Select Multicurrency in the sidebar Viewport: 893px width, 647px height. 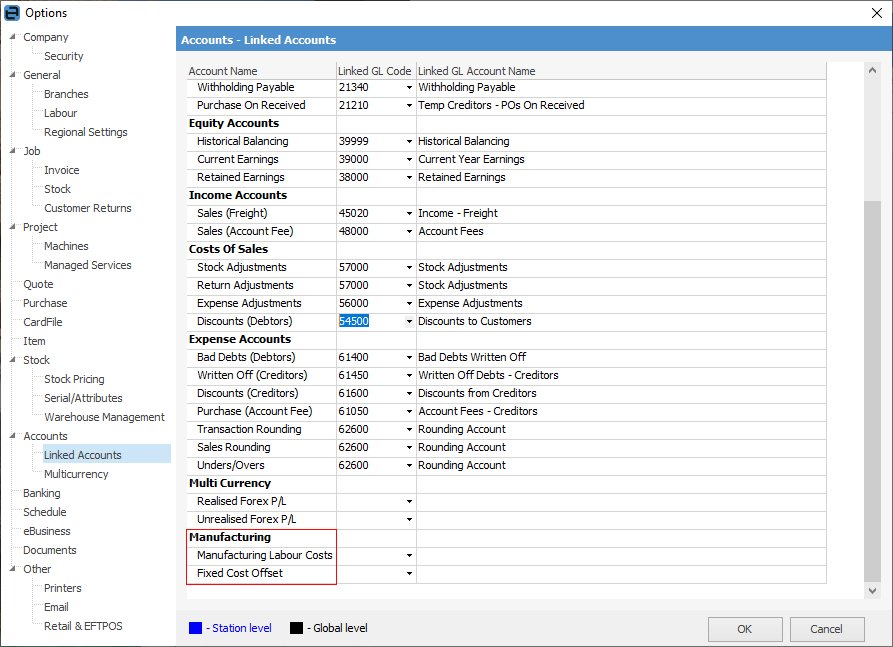pos(76,473)
